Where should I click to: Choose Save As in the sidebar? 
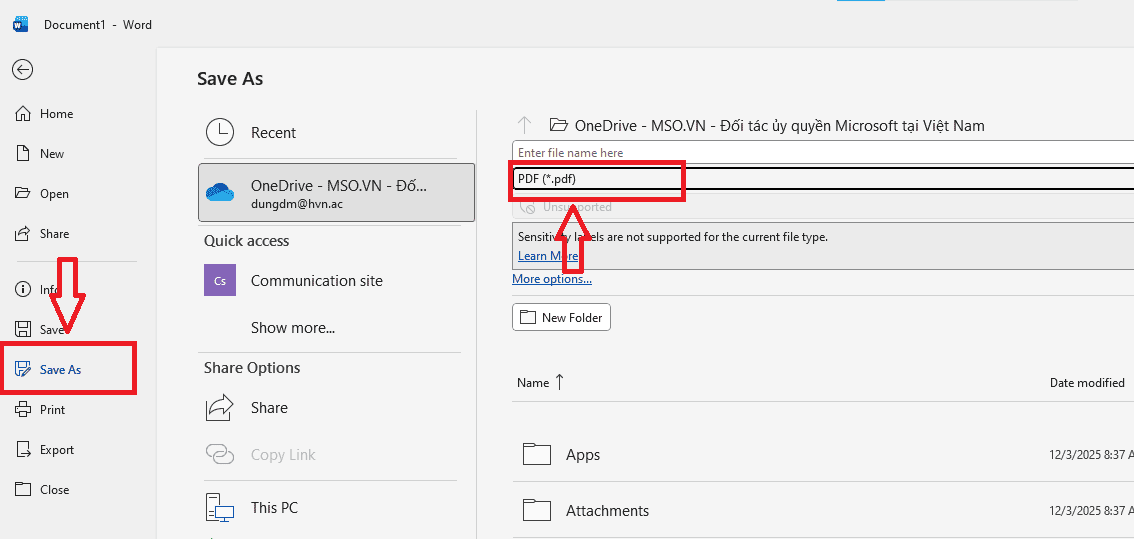(x=60, y=370)
